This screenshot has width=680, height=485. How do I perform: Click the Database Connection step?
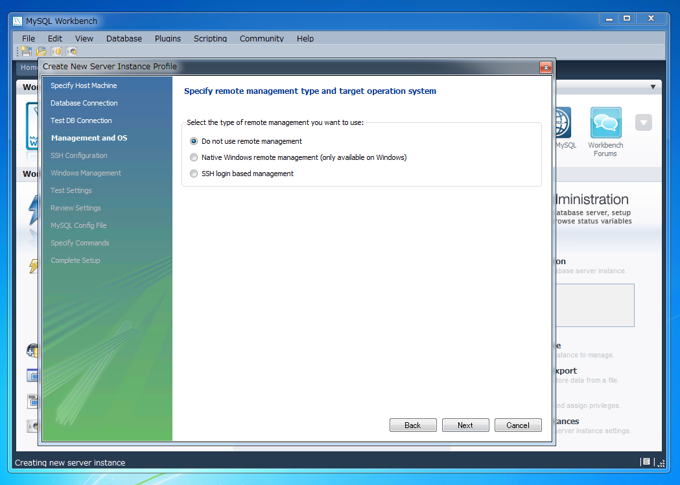tap(84, 103)
